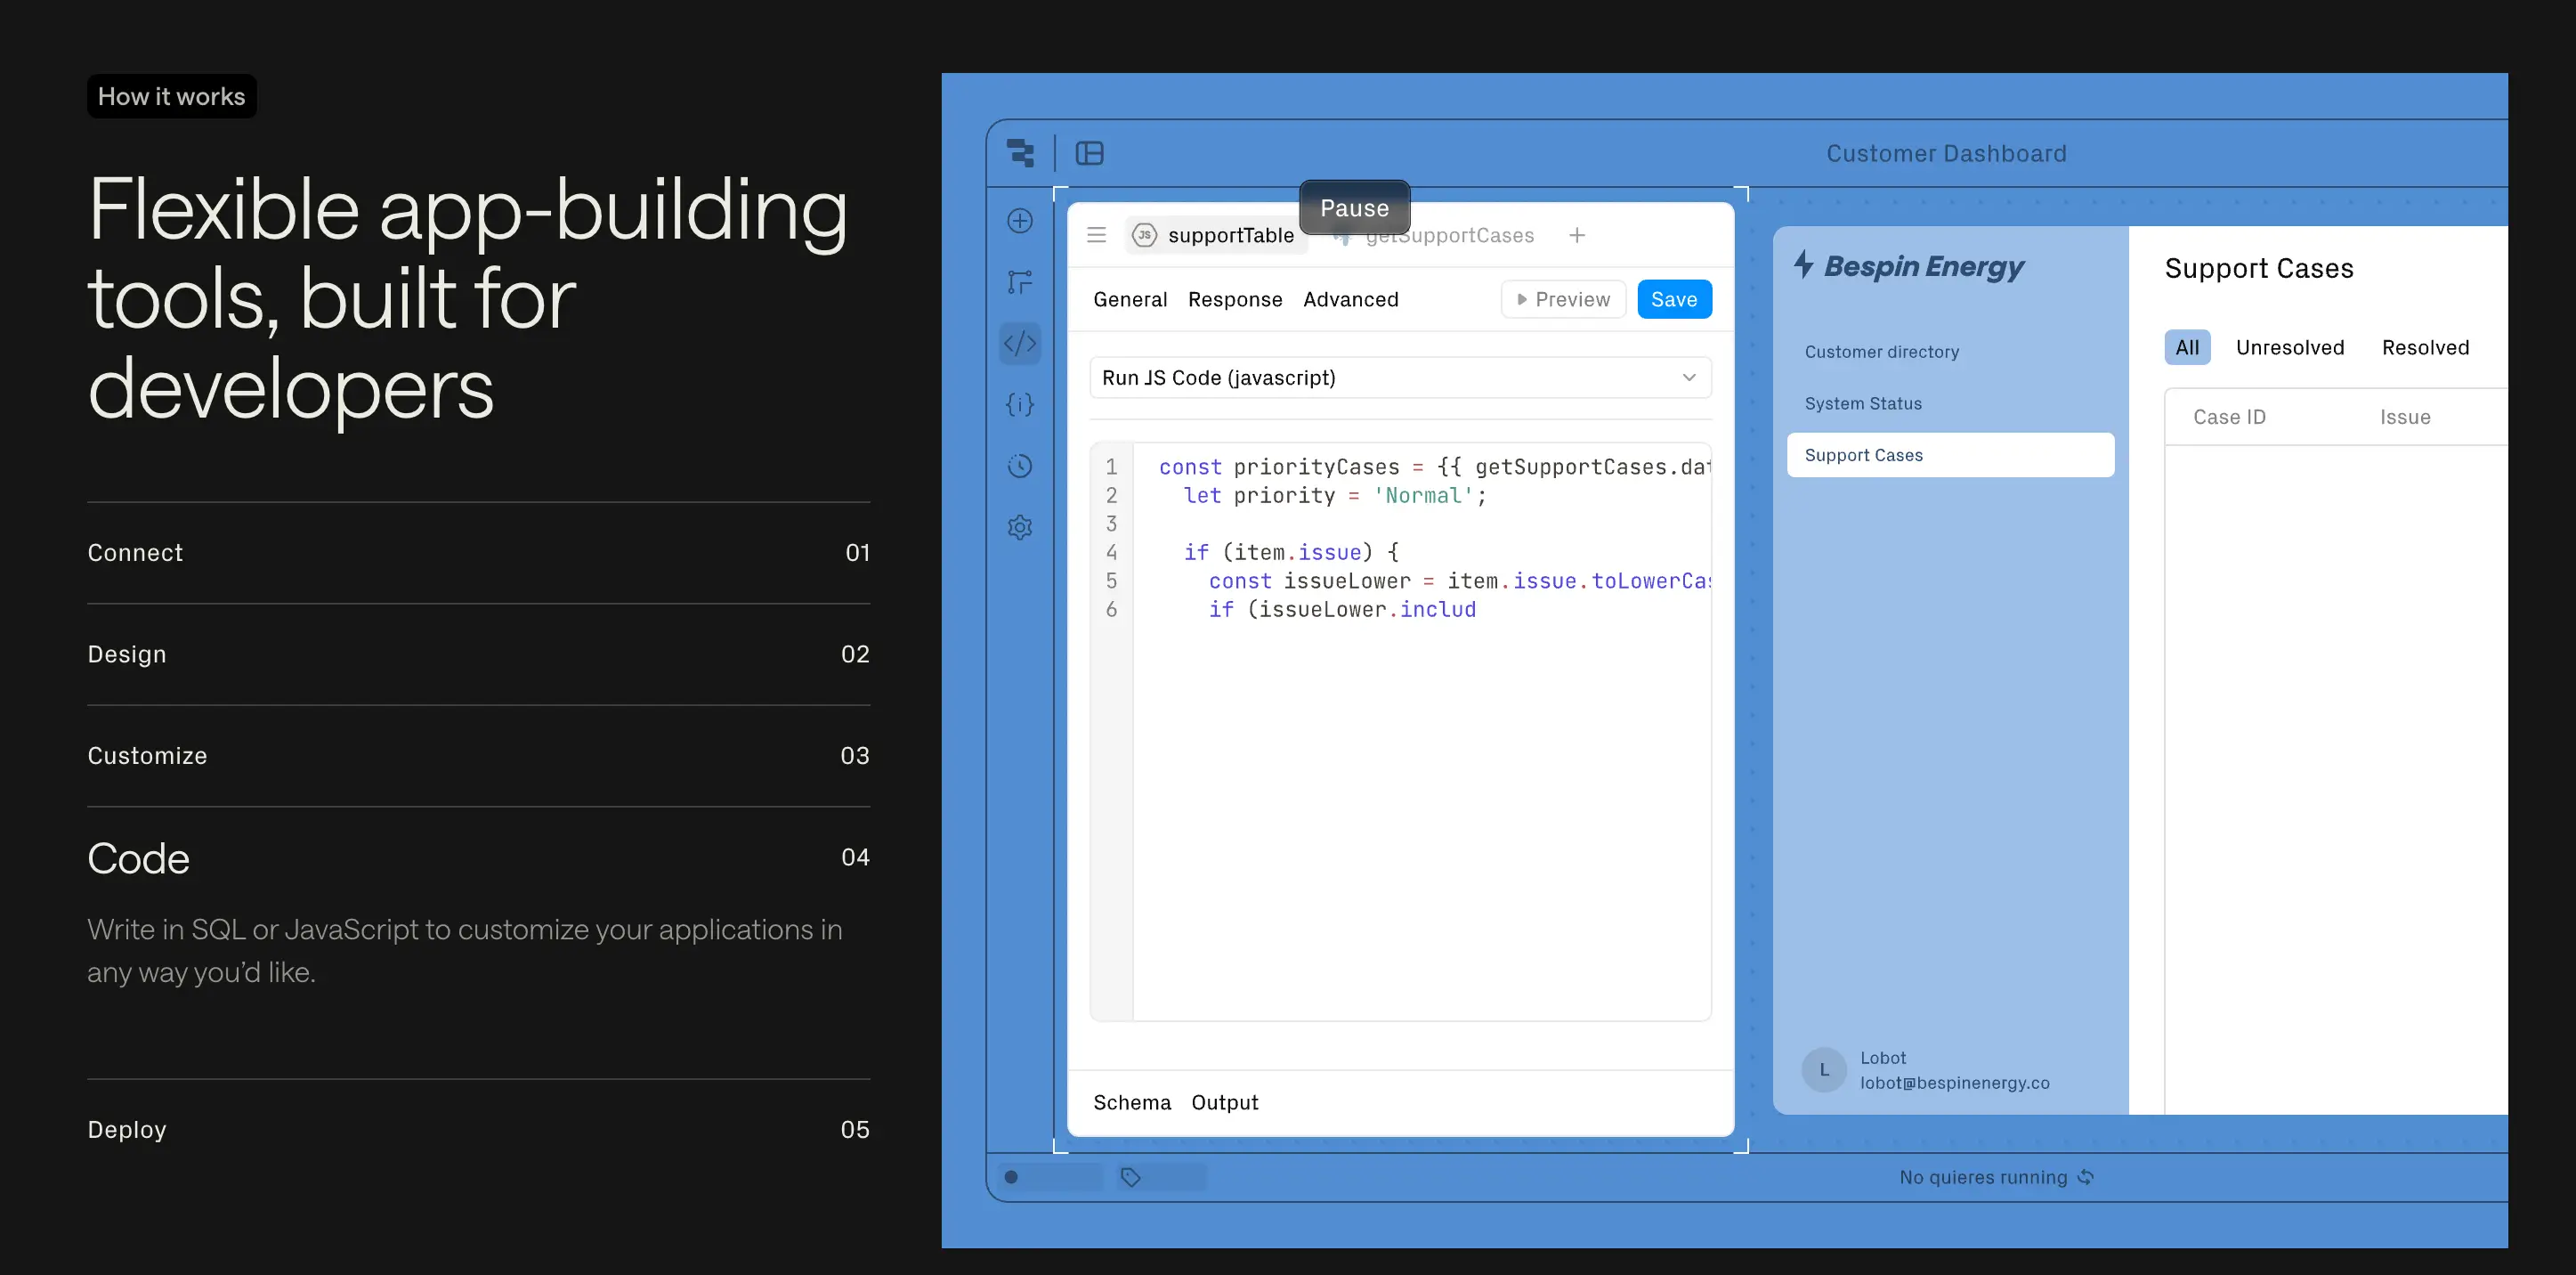
Task: Open the add component panel icon
Action: (x=1019, y=221)
